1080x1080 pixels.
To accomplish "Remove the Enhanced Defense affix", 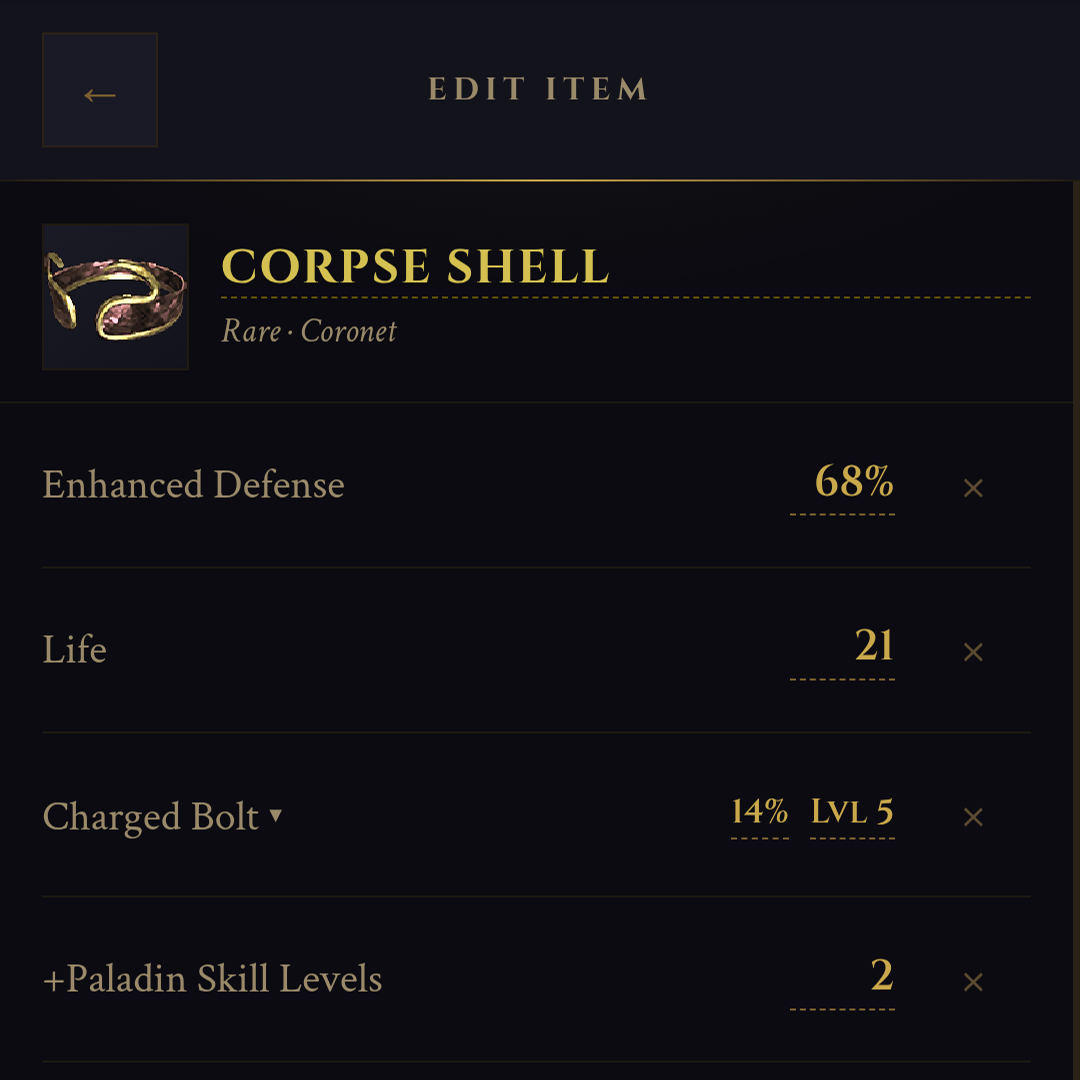I will (x=973, y=488).
